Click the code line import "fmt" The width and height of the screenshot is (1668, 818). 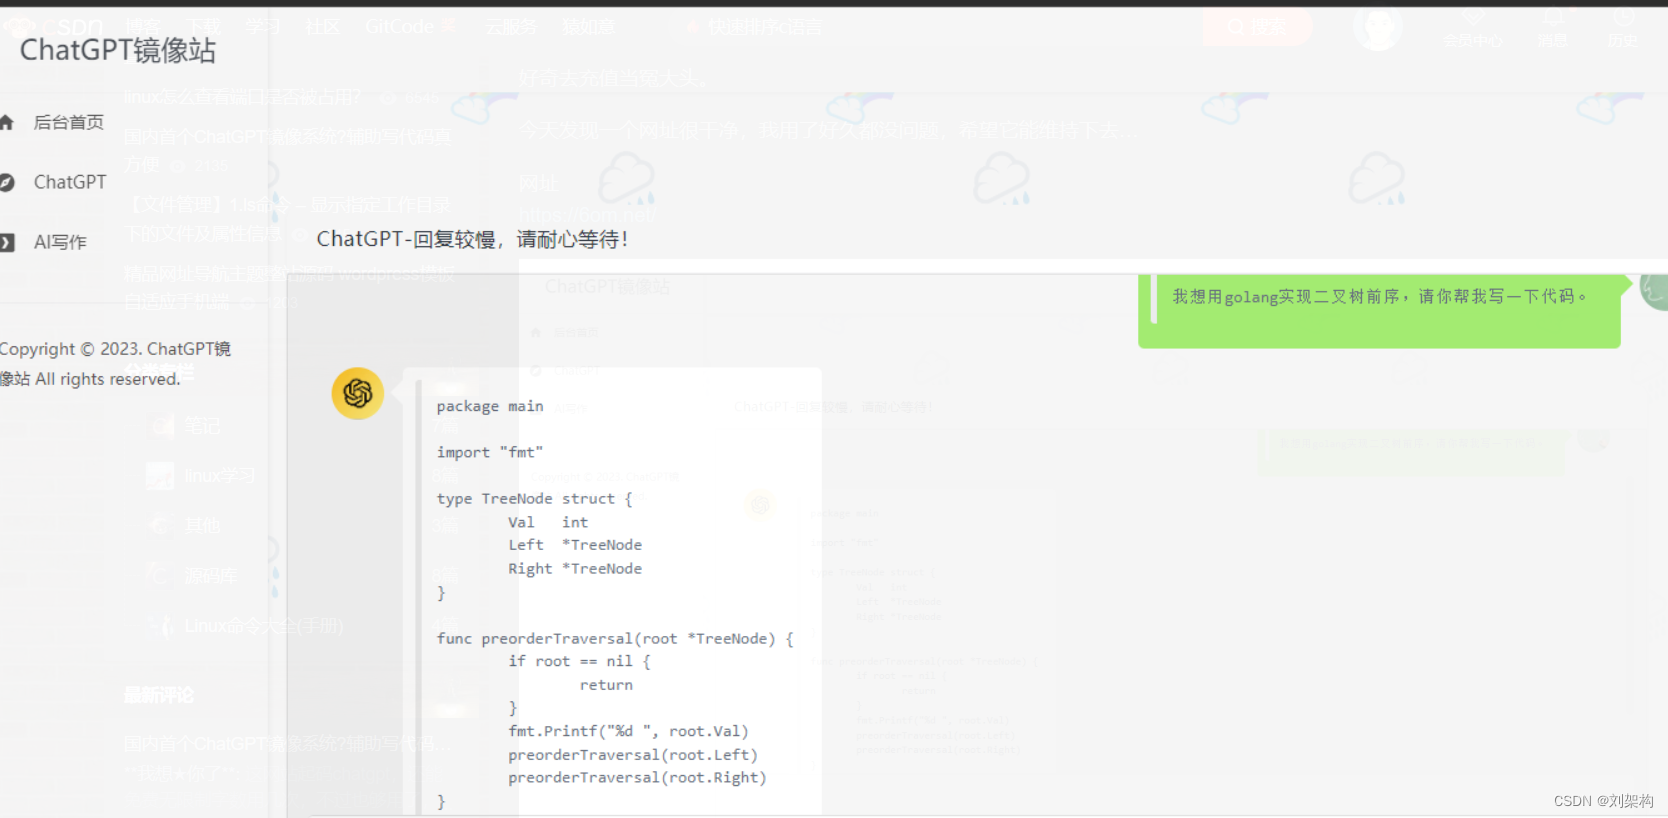490,452
